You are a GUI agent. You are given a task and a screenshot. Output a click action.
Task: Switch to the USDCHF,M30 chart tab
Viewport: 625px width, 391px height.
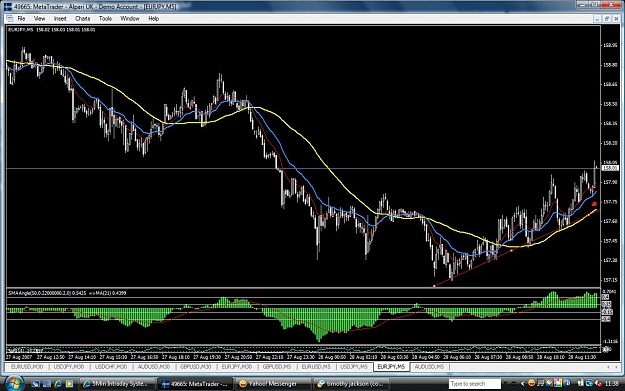[x=111, y=367]
